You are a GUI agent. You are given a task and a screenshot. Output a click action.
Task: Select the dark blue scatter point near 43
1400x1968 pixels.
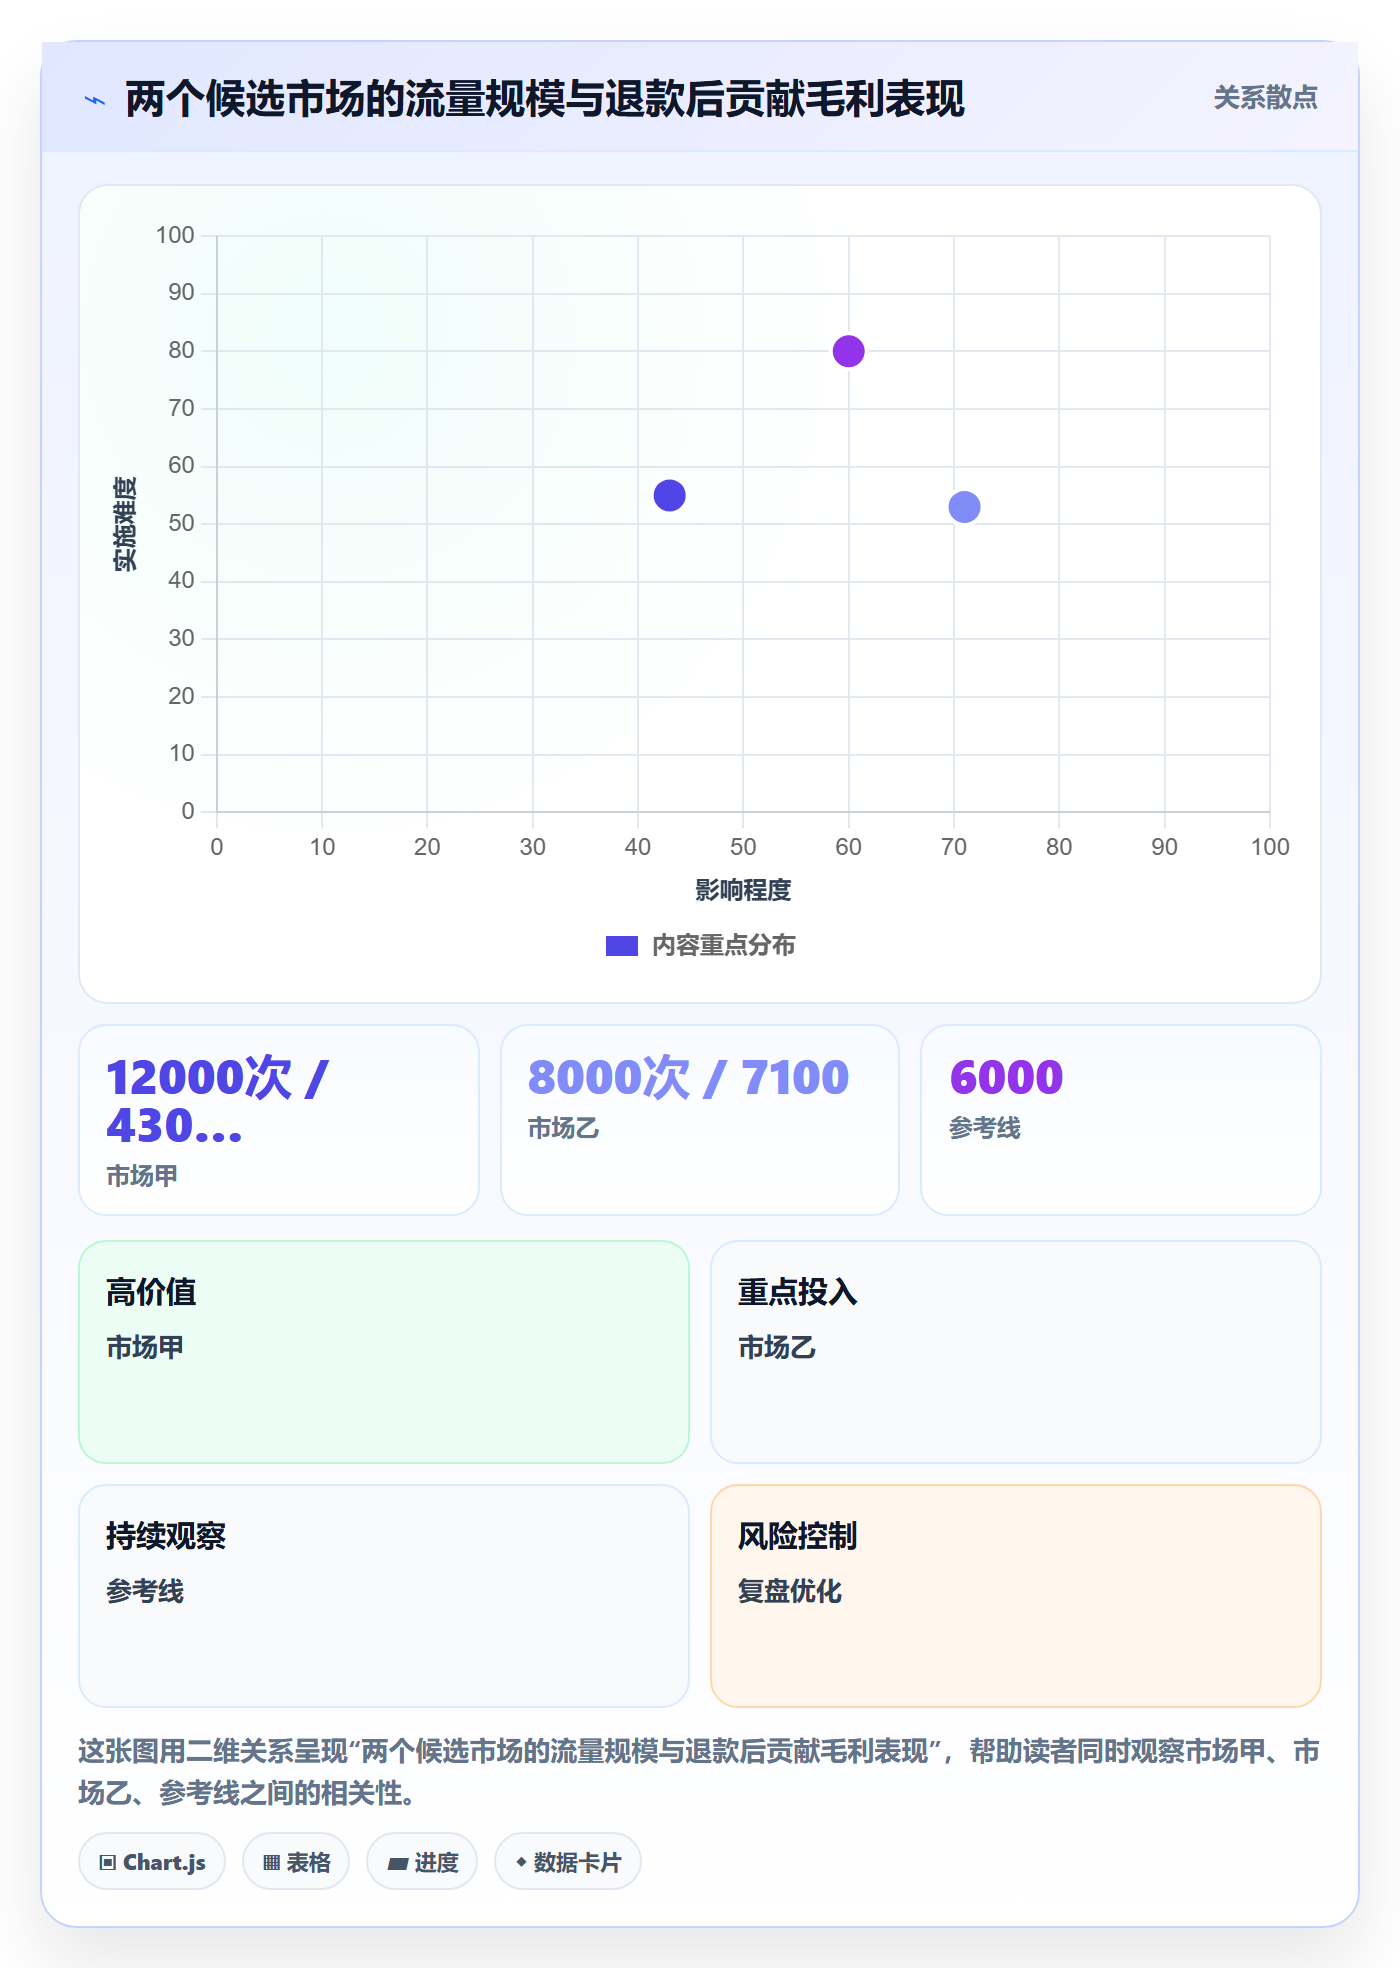click(x=669, y=495)
